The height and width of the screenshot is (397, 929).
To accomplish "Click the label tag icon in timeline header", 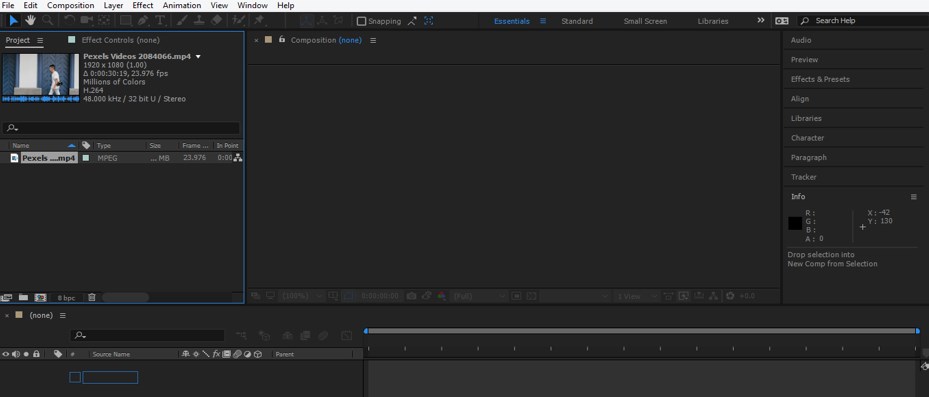I will (57, 354).
